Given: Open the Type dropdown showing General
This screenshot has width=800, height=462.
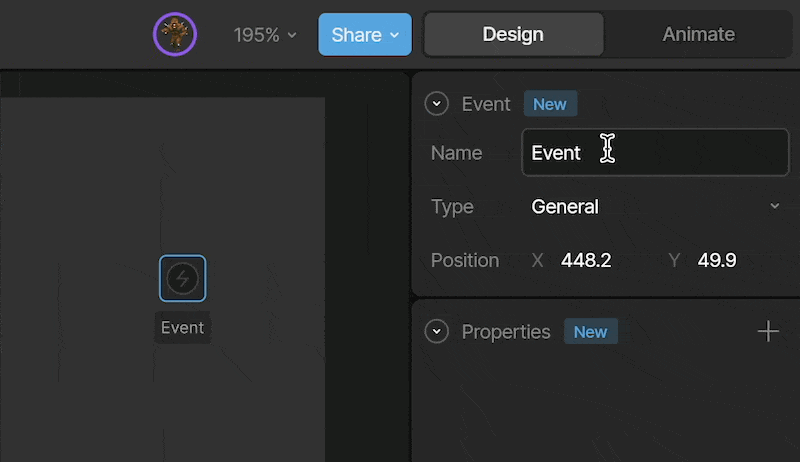Looking at the screenshot, I should pos(655,207).
